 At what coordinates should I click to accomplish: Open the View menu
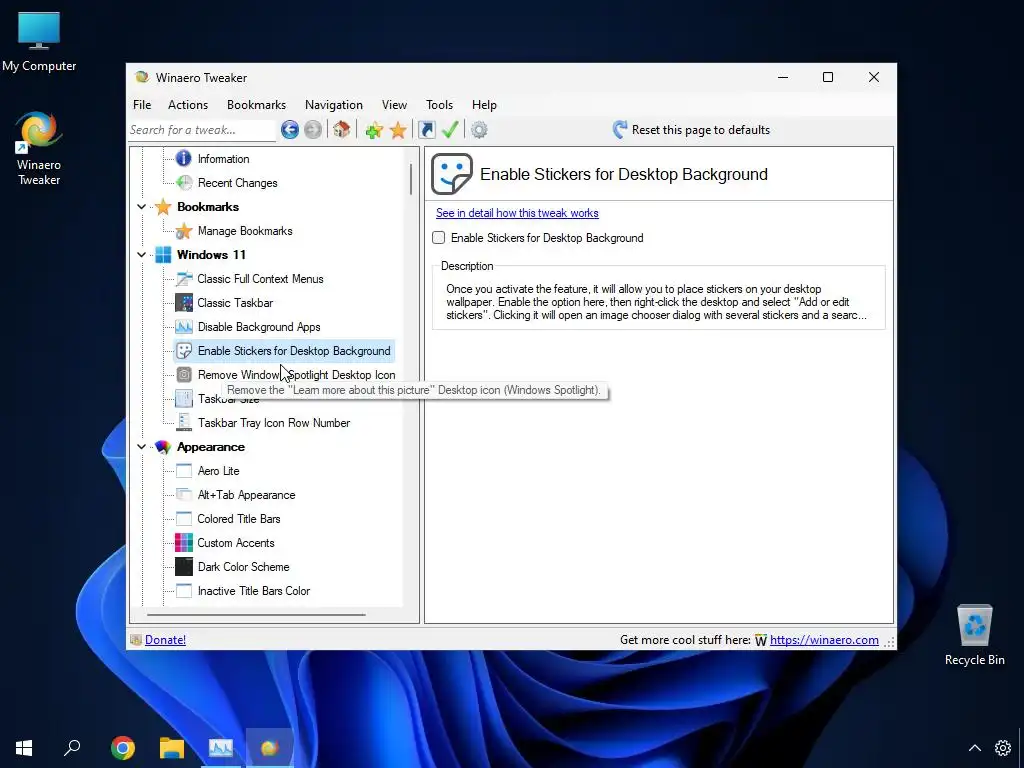394,104
